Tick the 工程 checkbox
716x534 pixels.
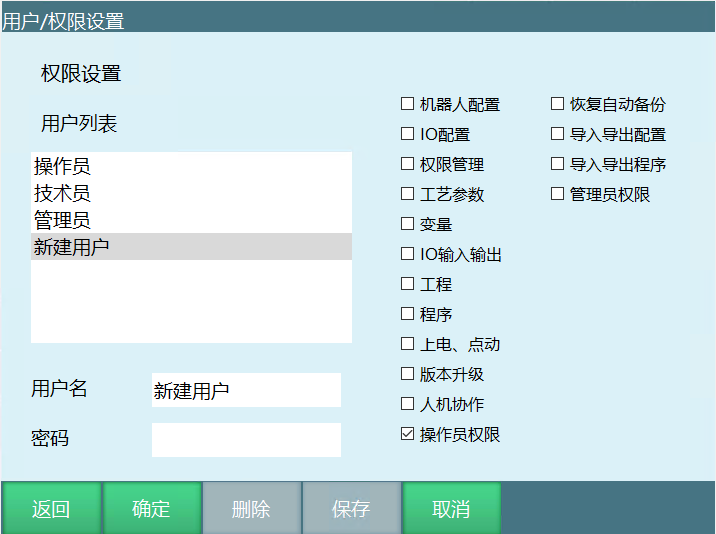(x=407, y=284)
